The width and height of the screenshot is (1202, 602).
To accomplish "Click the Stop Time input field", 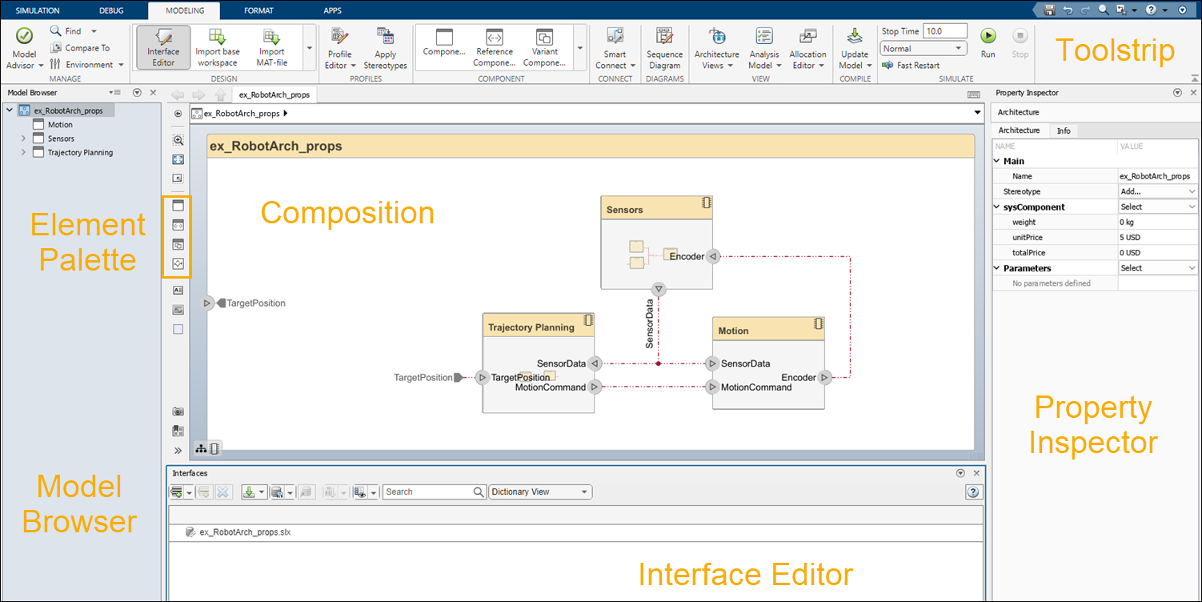I will (x=945, y=31).
